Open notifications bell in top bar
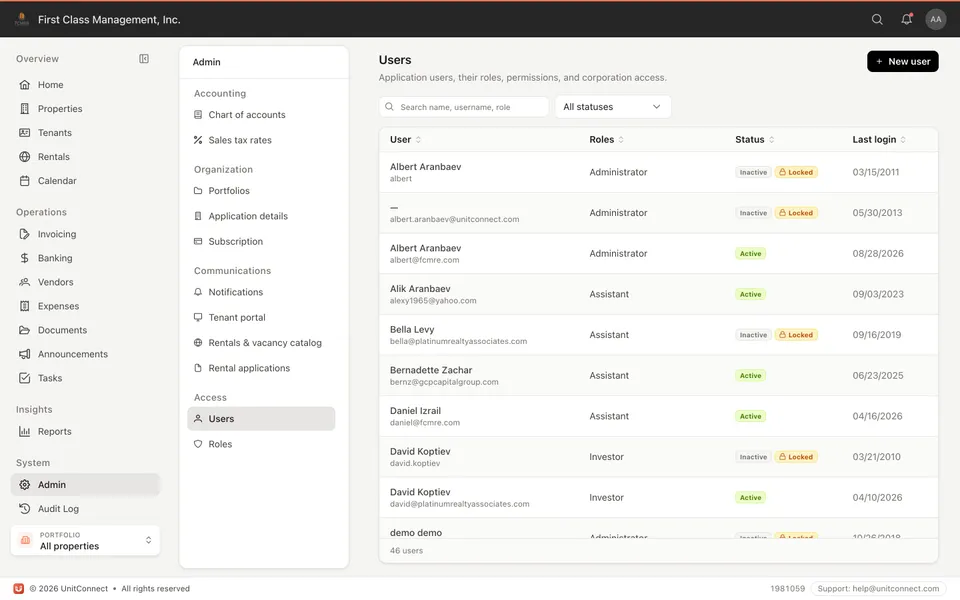The height and width of the screenshot is (600, 960). (x=907, y=20)
